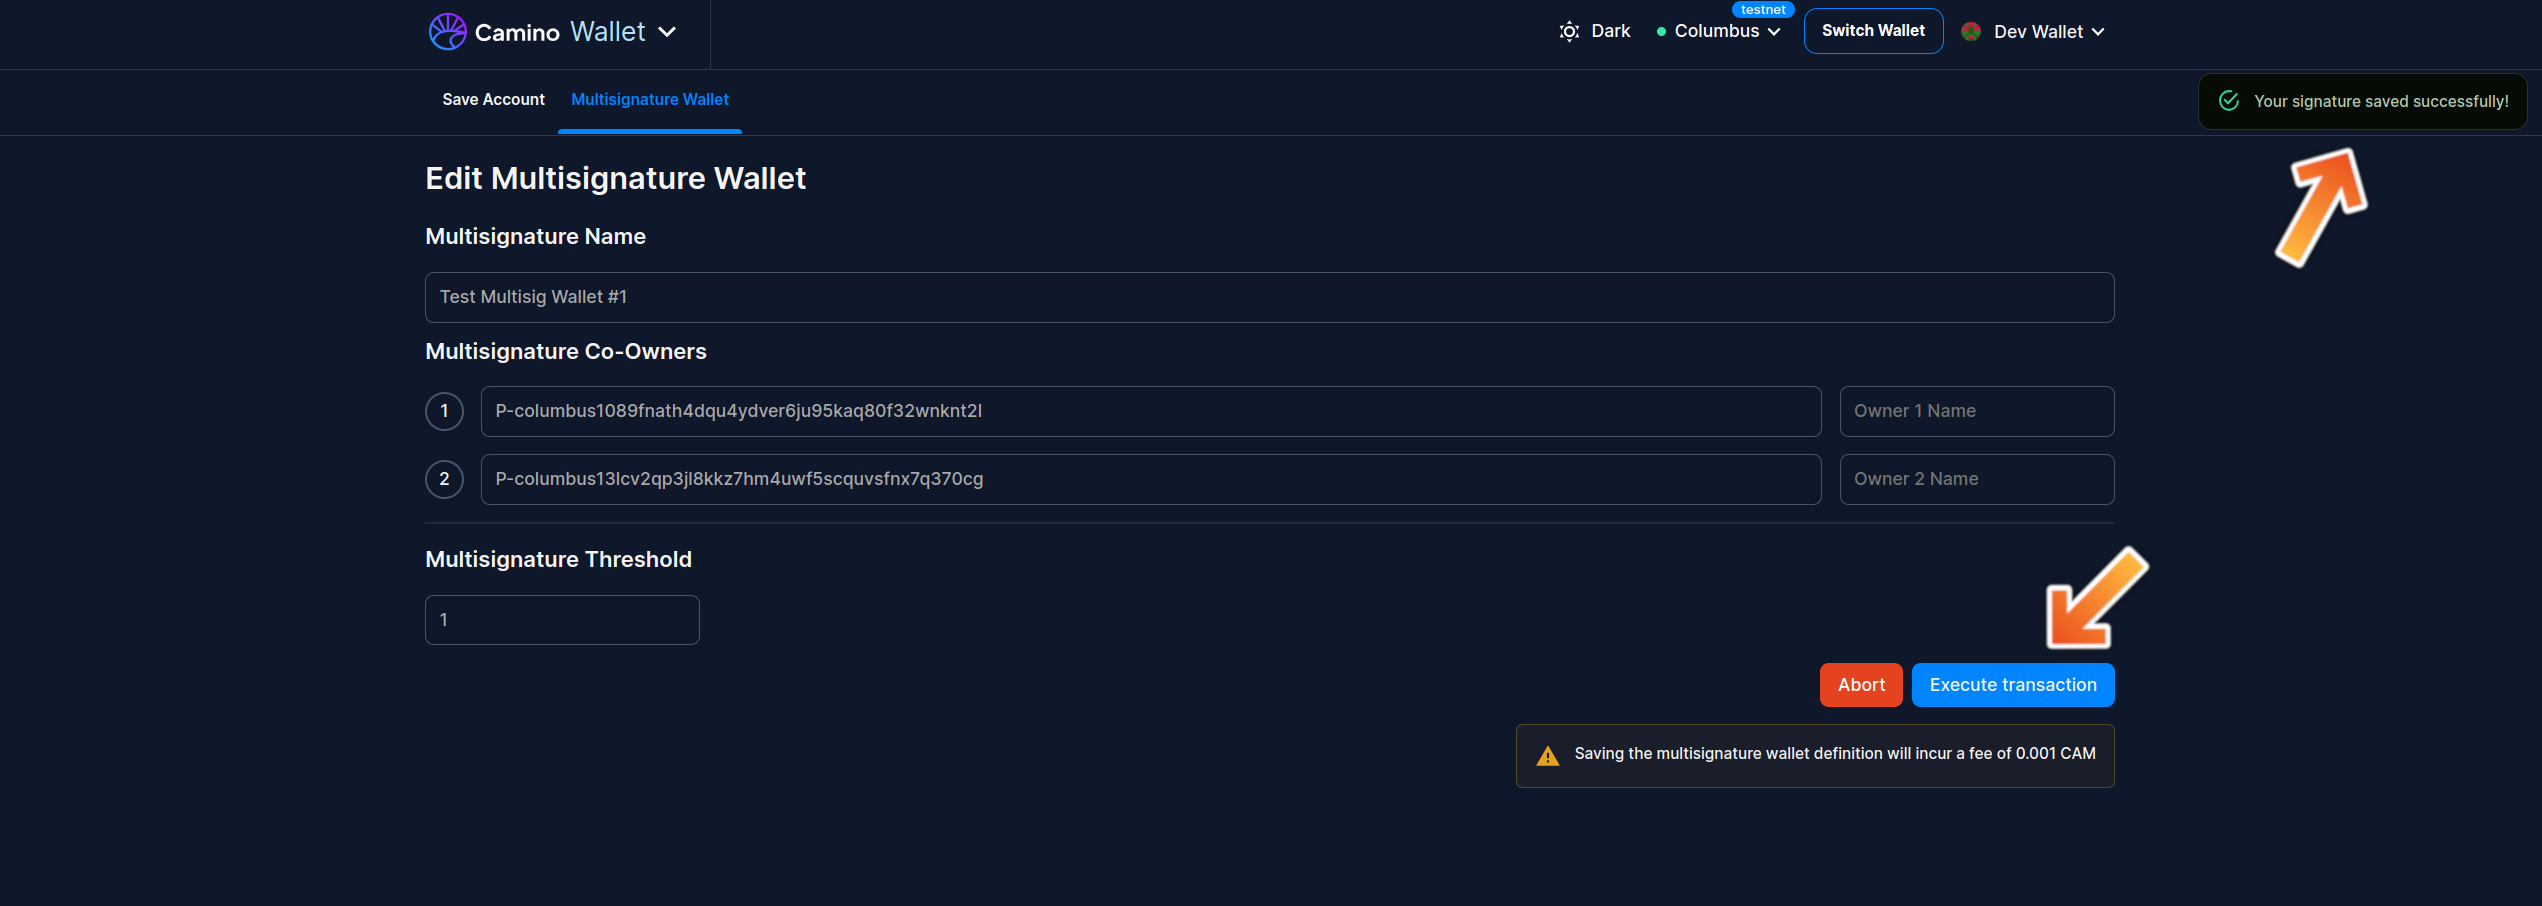Click the sun theme icon

pos(1569,32)
